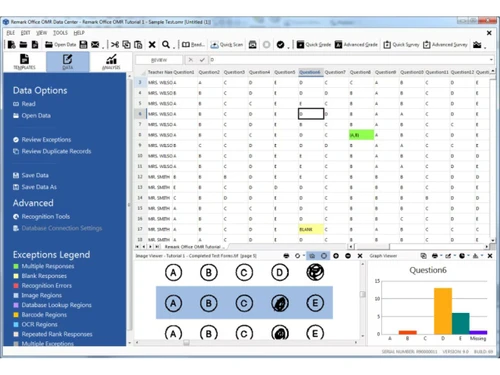Click the purple Database Lookup Regions legend swatch

tap(16, 305)
